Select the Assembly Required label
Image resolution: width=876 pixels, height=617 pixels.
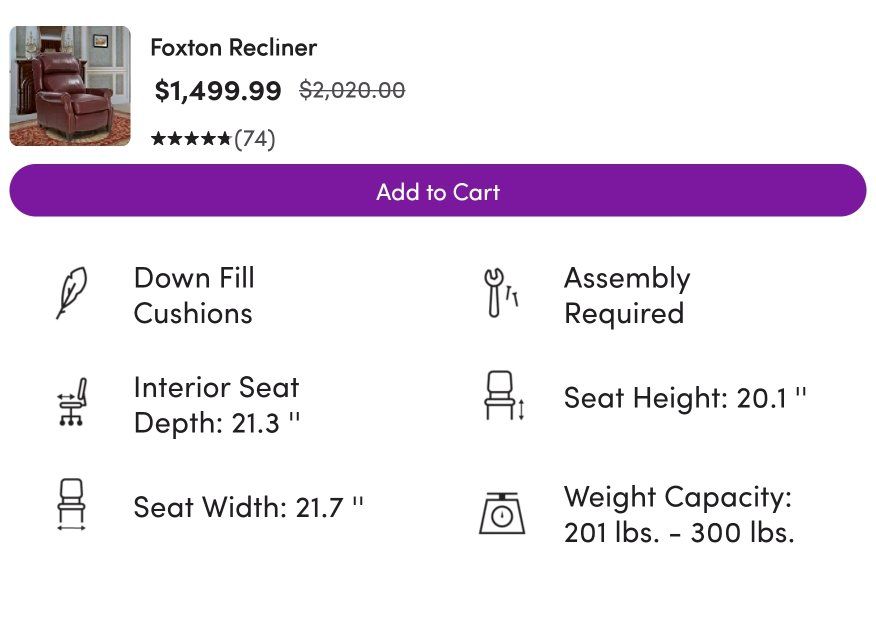pos(626,295)
